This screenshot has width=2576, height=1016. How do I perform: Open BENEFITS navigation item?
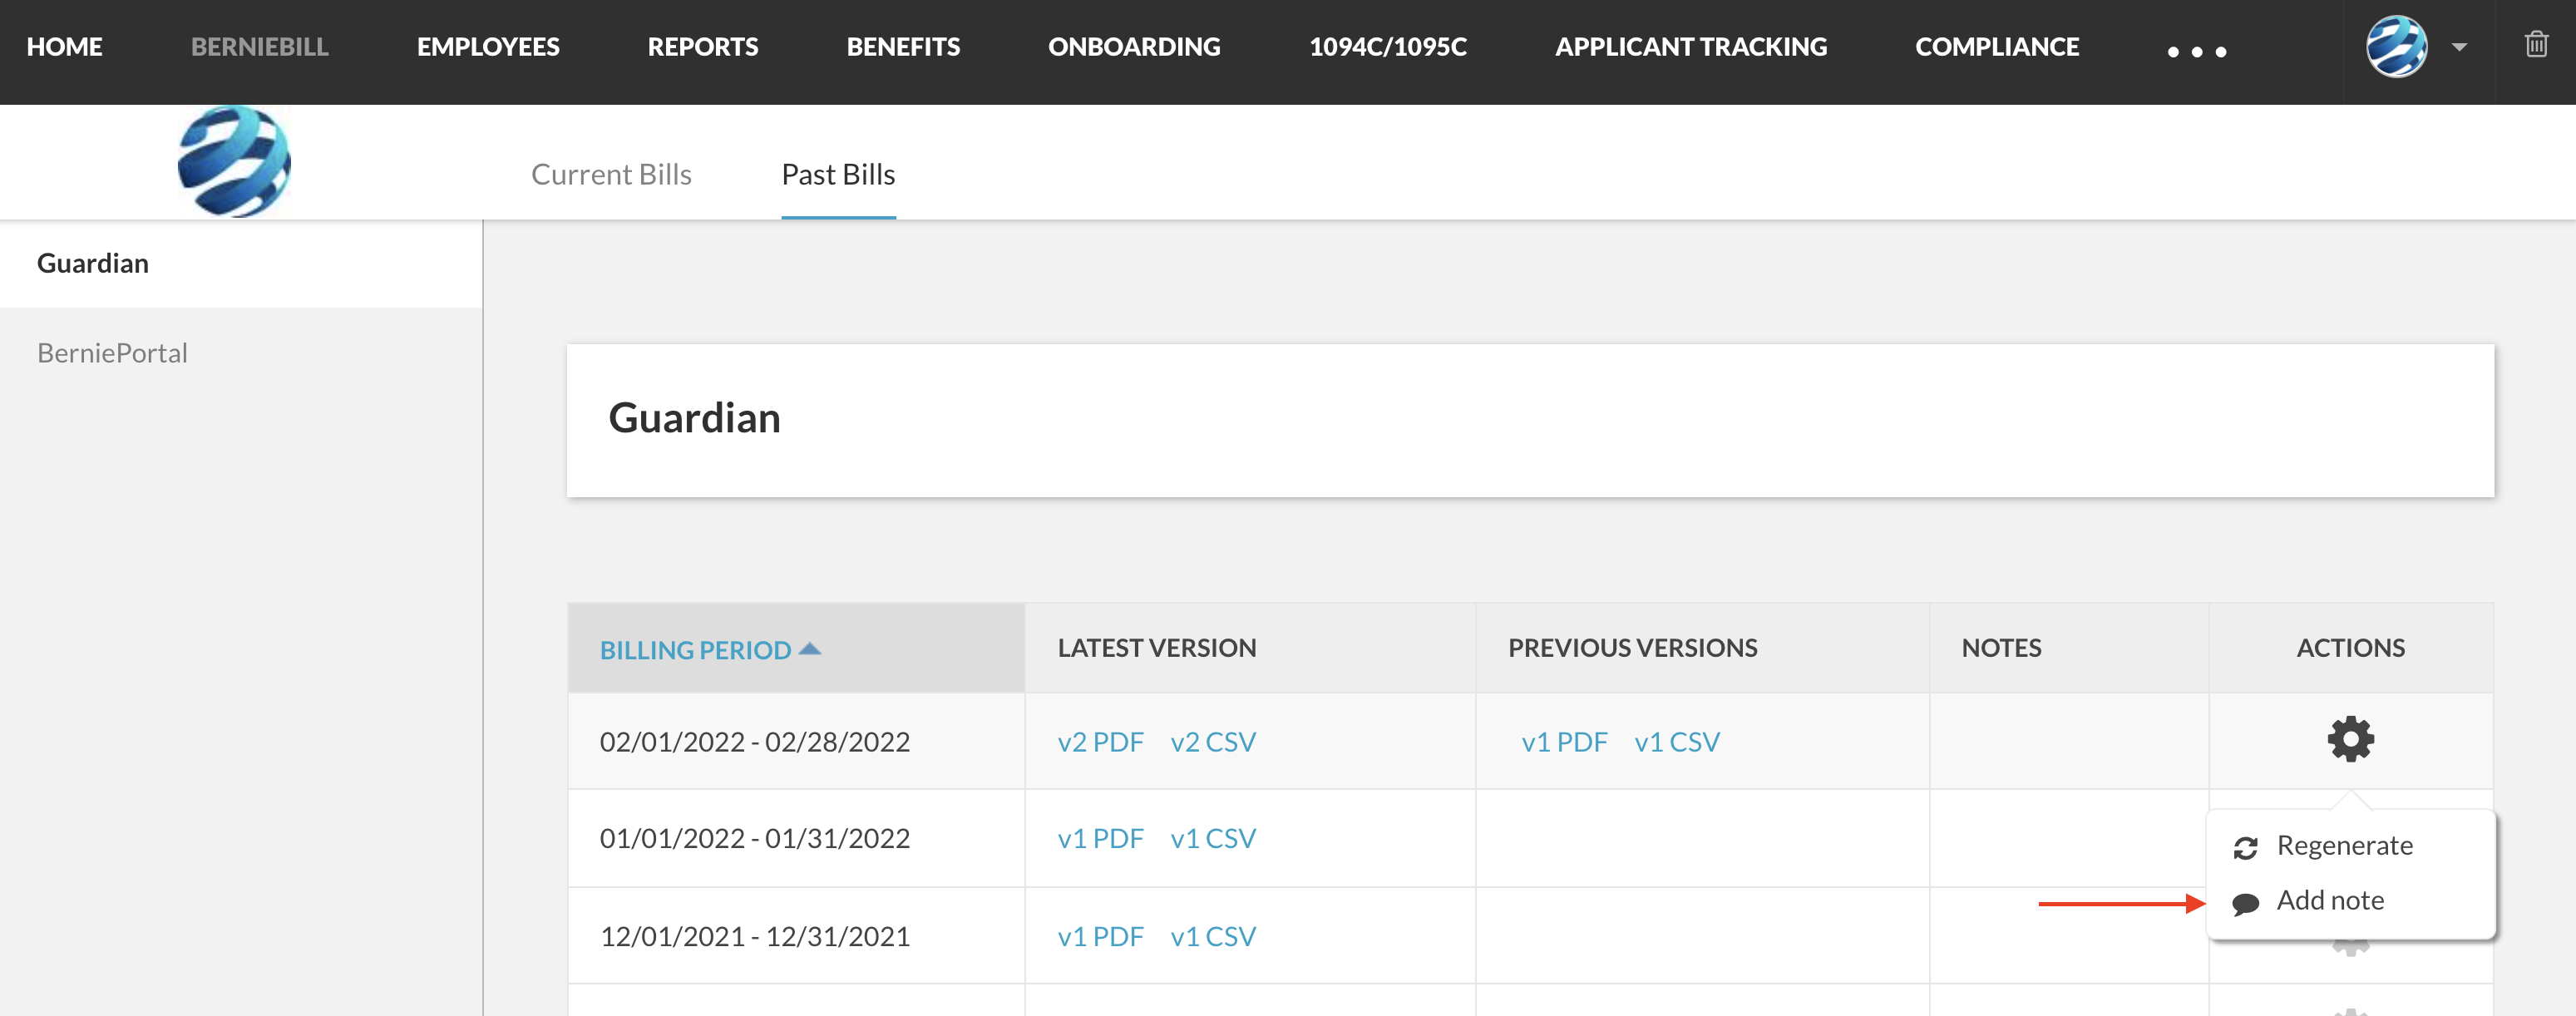pos(903,47)
